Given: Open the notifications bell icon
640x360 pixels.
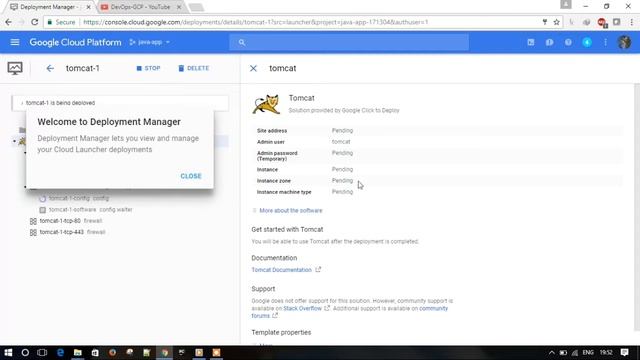Looking at the screenshot, I should (587, 42).
